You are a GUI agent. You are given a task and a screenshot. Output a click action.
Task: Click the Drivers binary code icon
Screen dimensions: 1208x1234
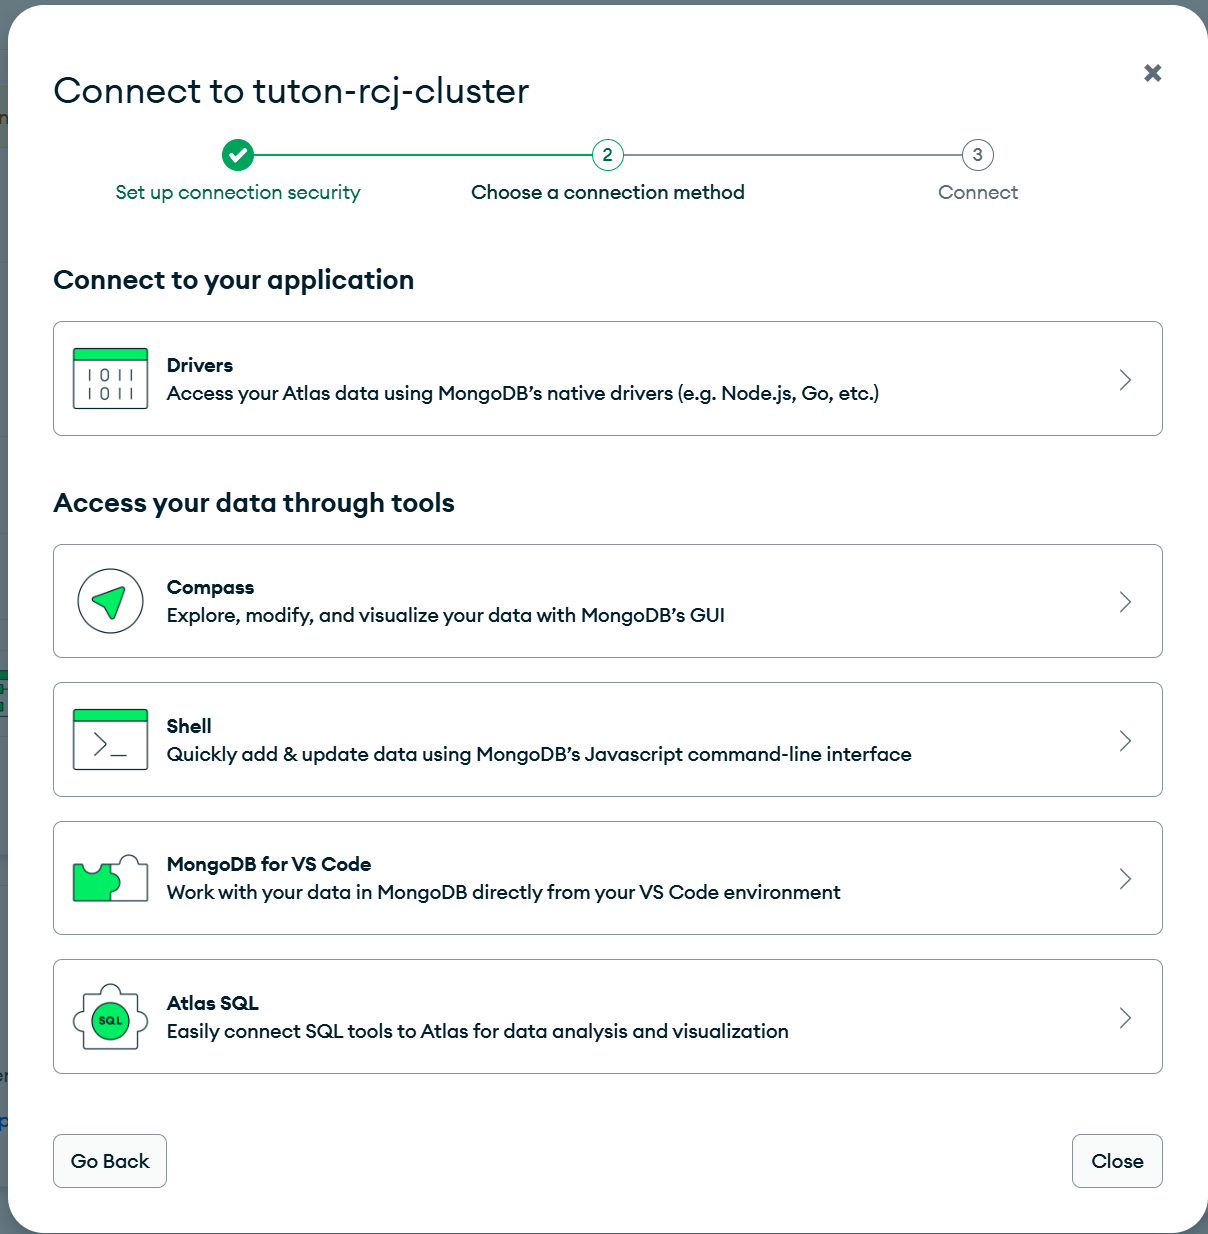110,378
